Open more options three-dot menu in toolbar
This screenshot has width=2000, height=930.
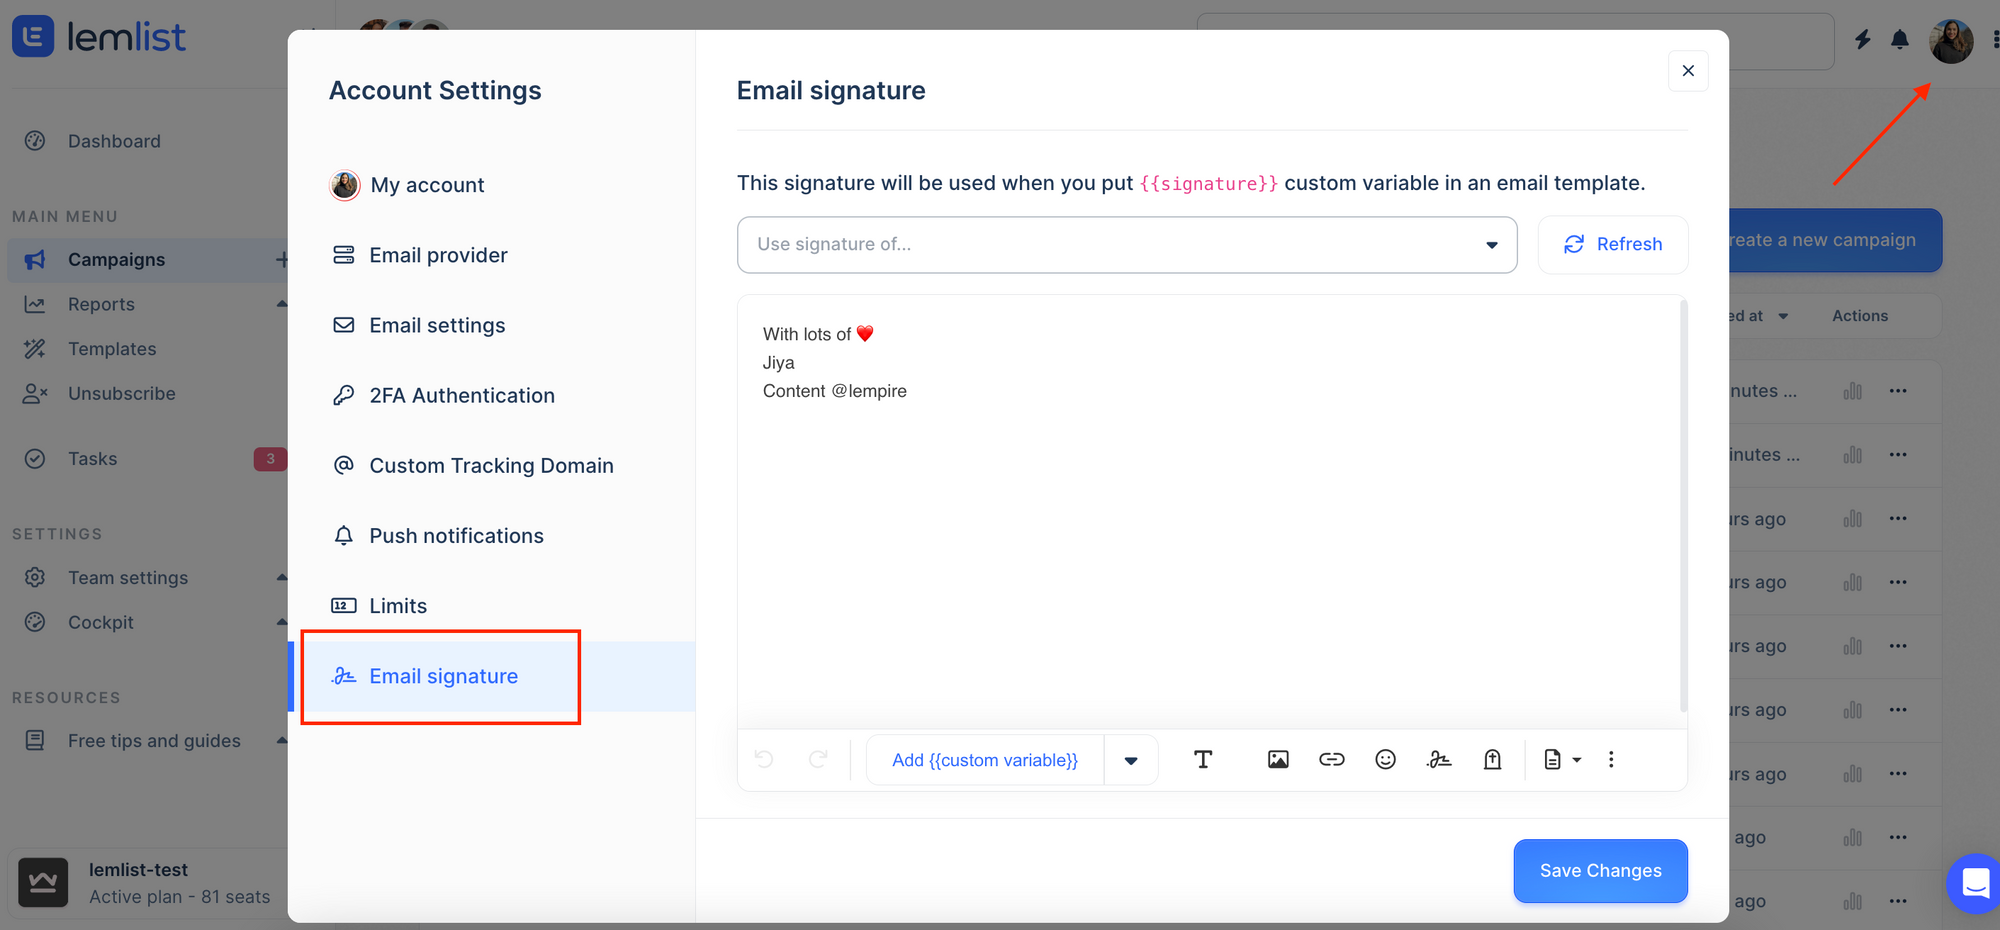[1611, 760]
